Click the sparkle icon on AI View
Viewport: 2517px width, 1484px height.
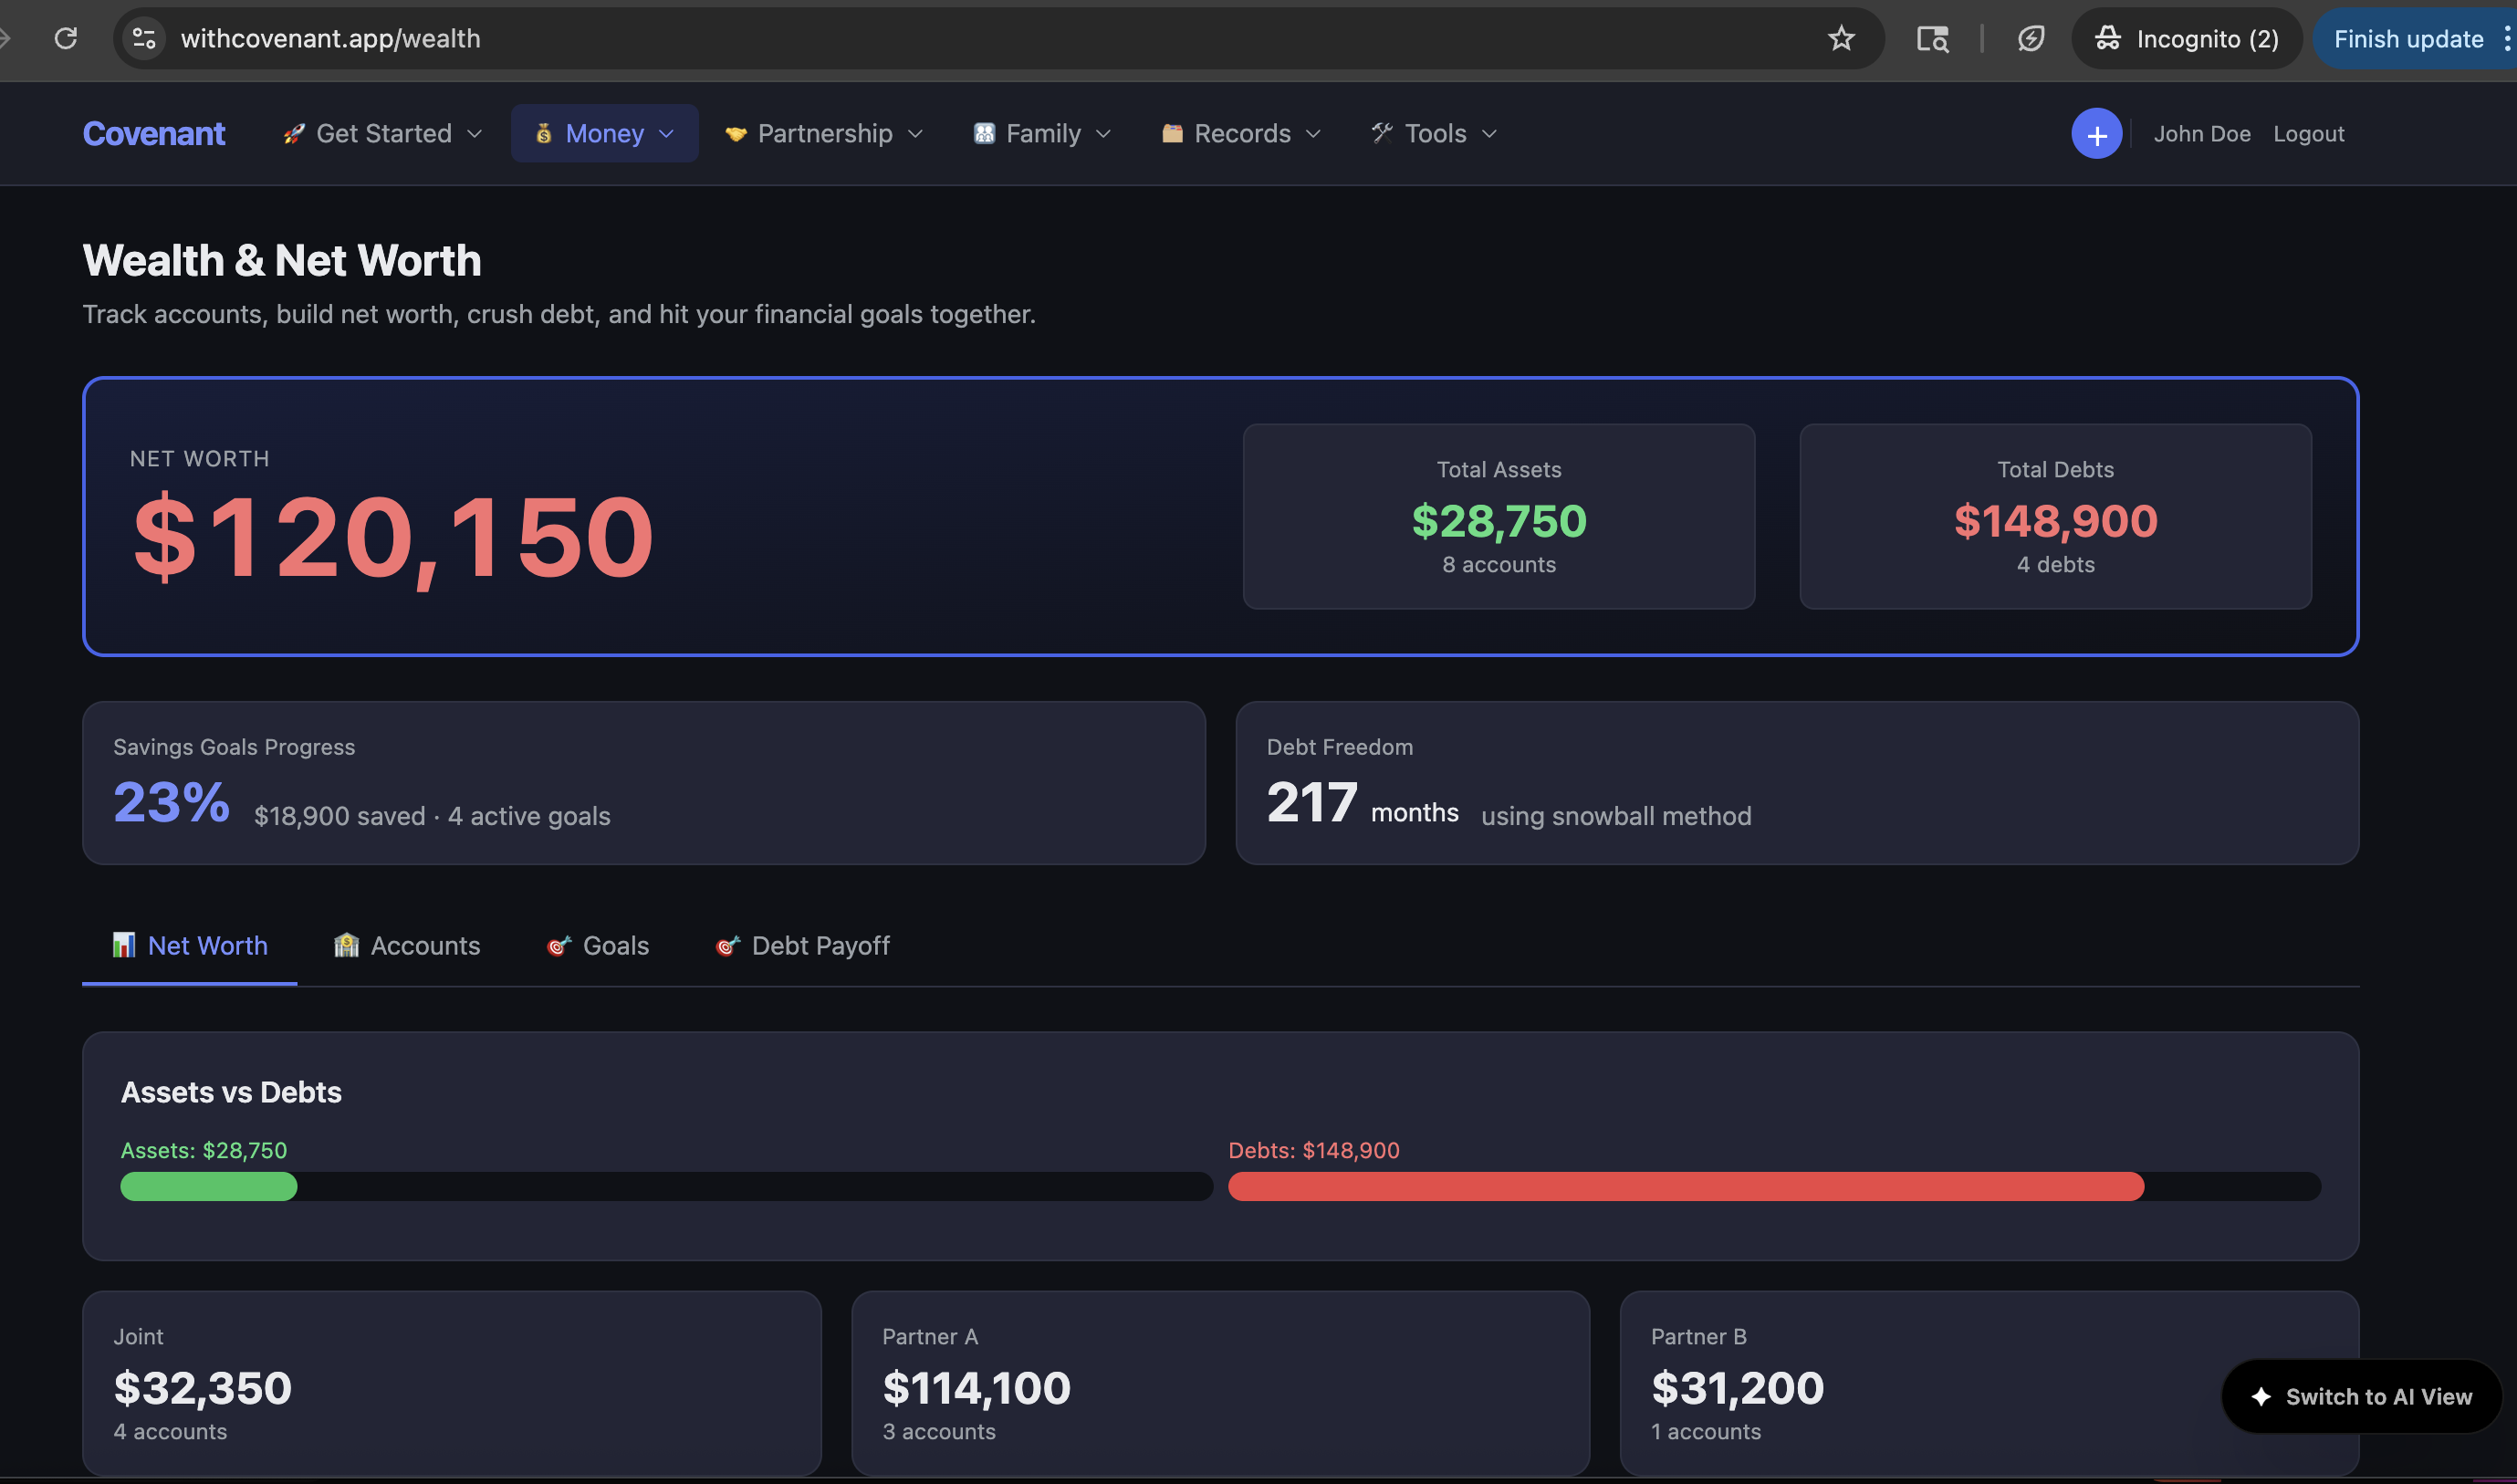click(2261, 1396)
